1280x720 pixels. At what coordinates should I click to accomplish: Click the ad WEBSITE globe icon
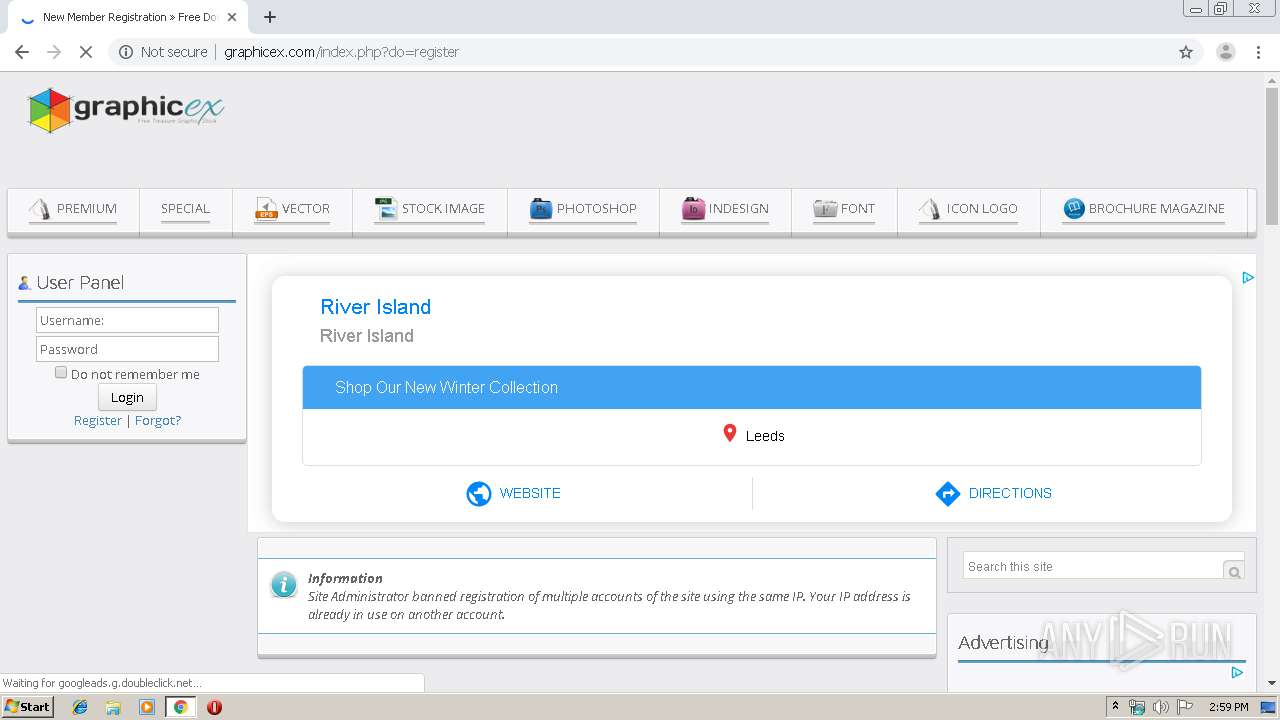pos(479,494)
